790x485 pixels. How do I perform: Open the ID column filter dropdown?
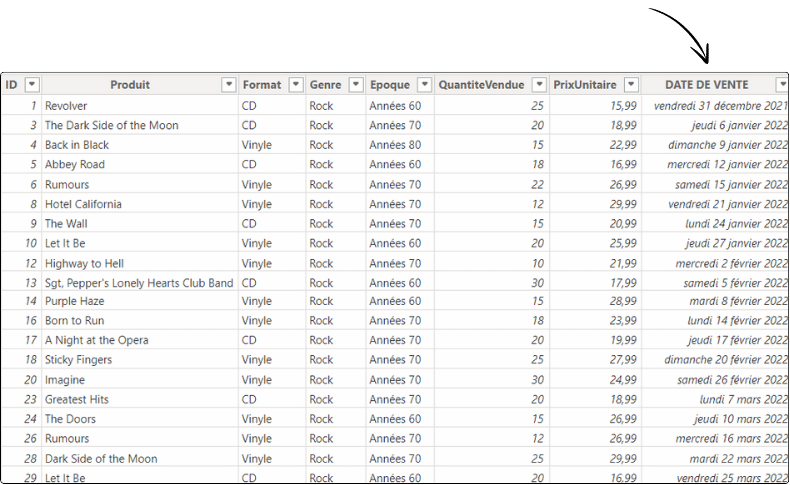[32, 85]
